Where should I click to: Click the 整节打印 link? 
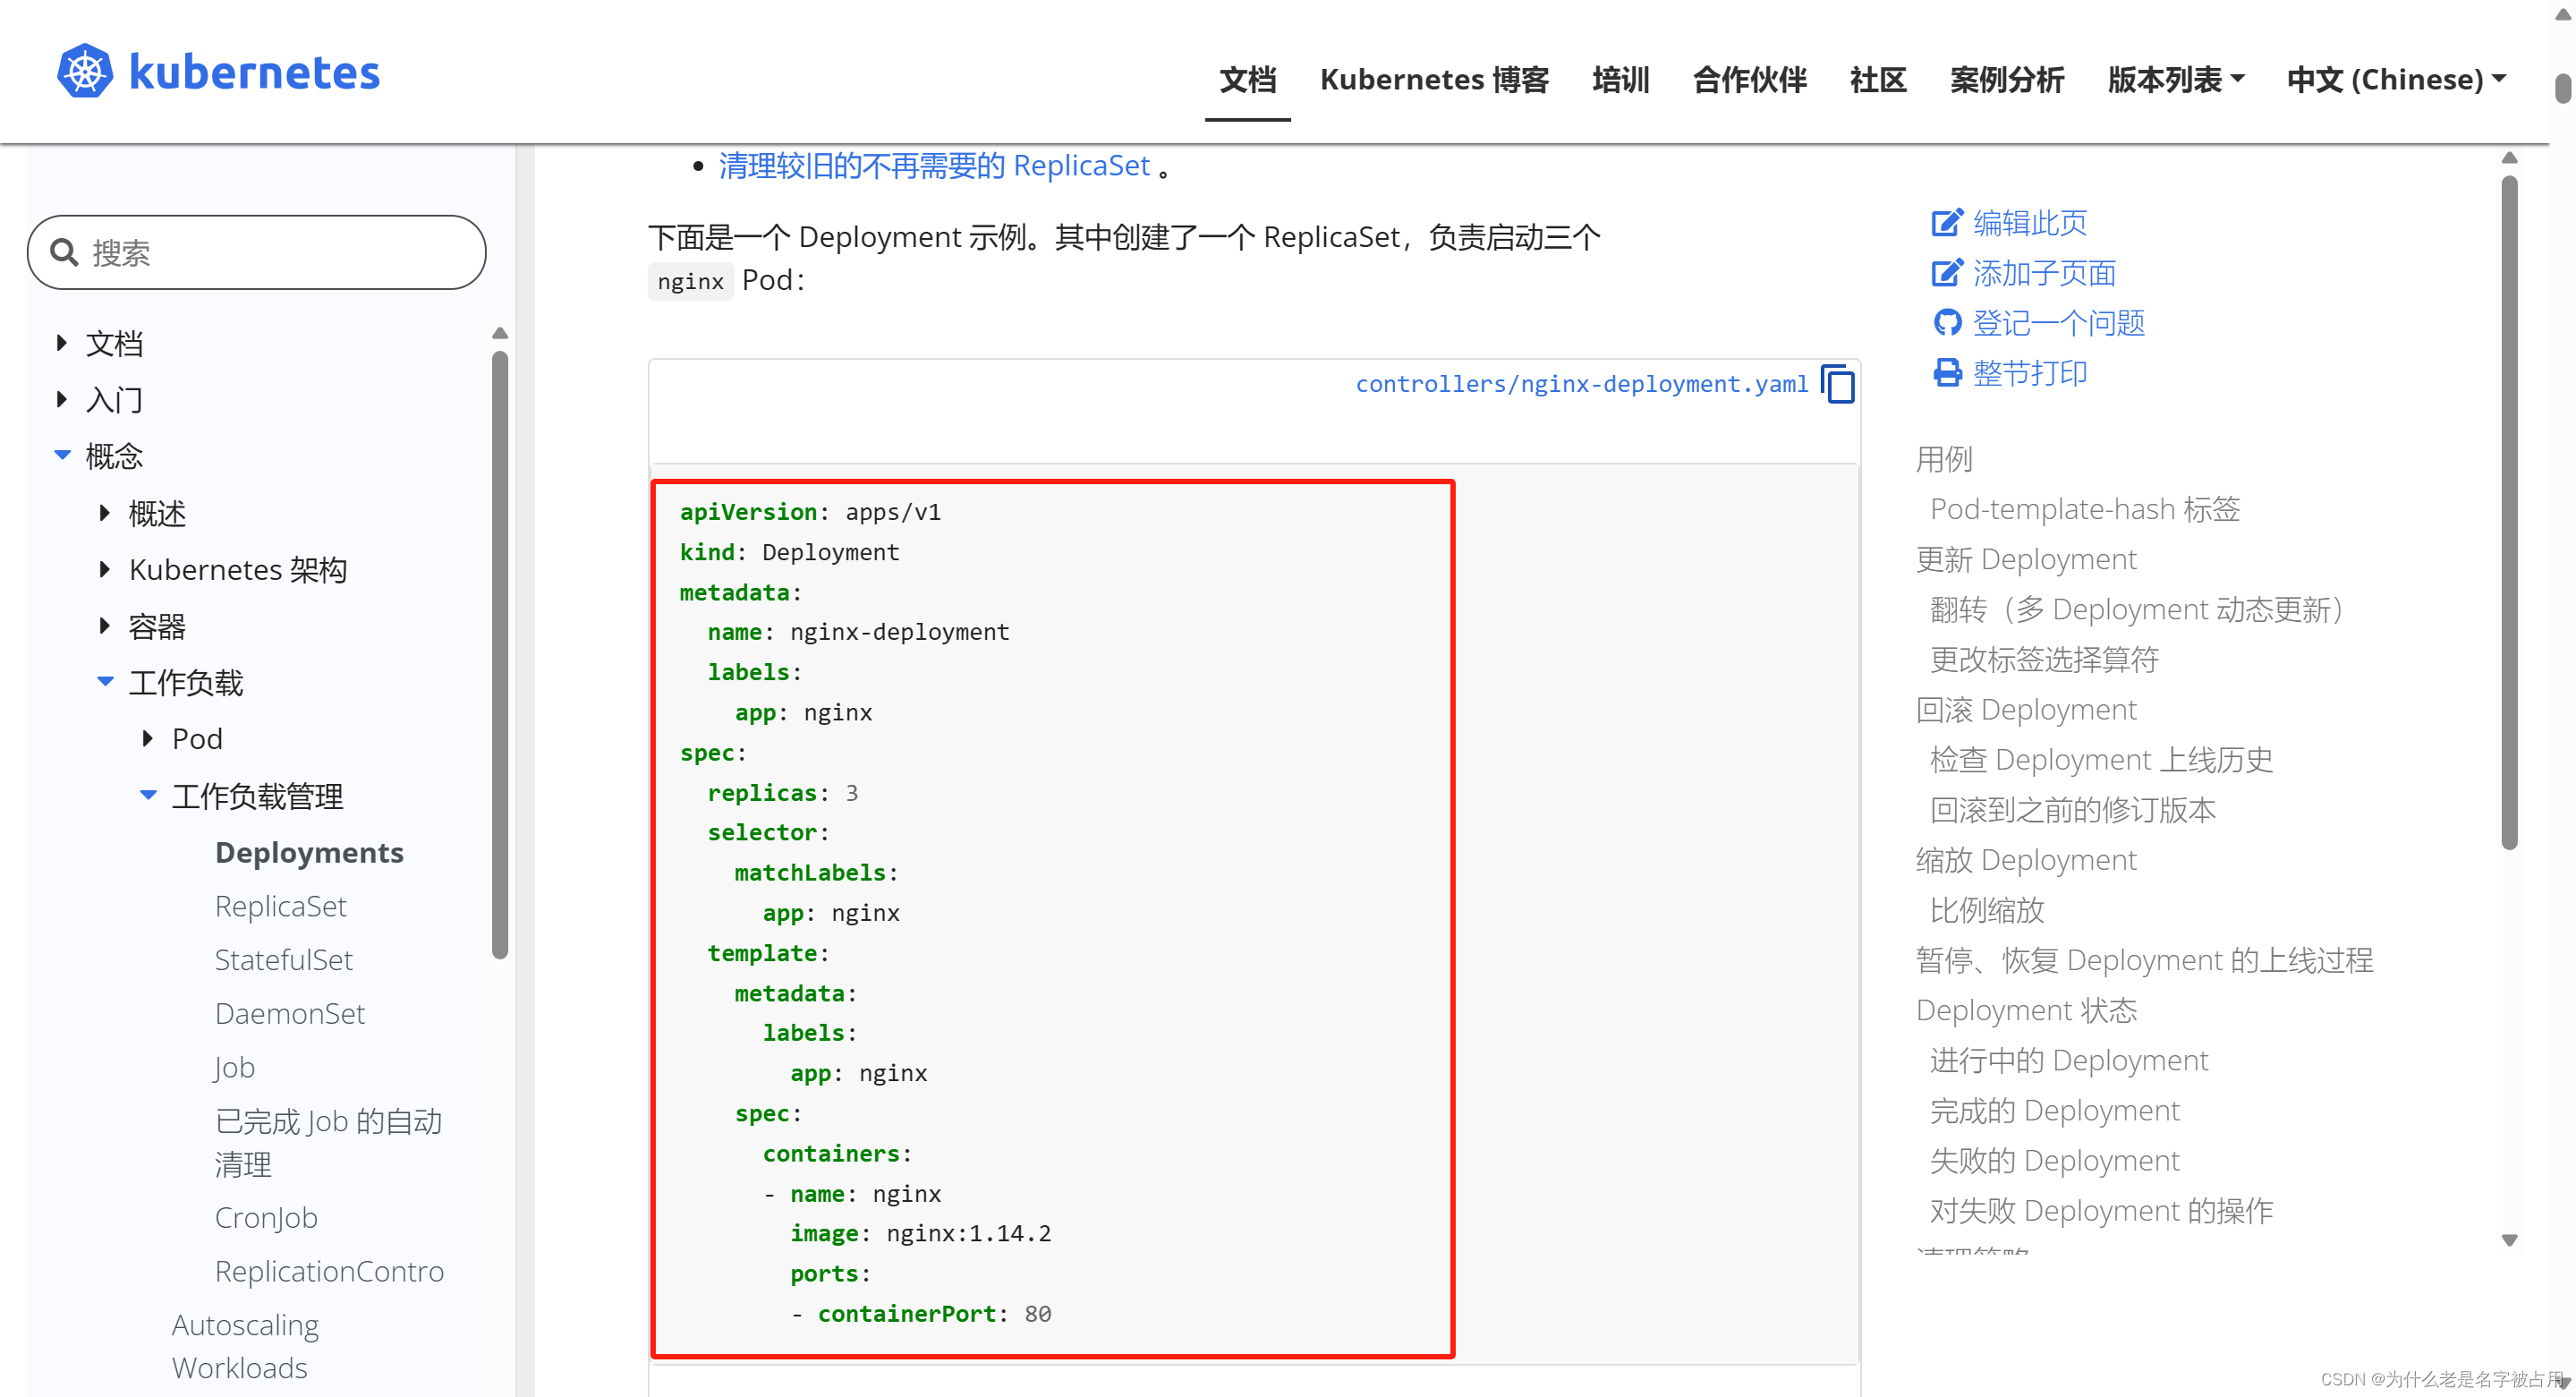[2030, 372]
